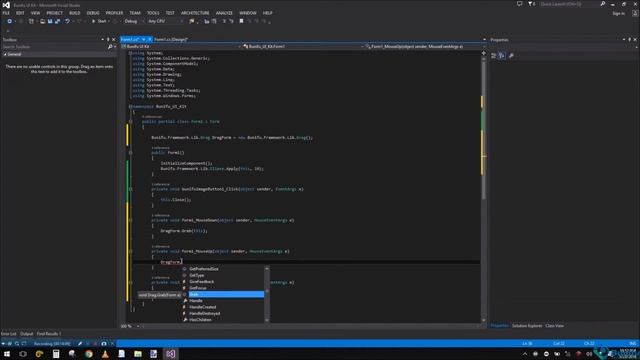
Task: Click the Quick Launch search field
Action: click(x=569, y=4)
